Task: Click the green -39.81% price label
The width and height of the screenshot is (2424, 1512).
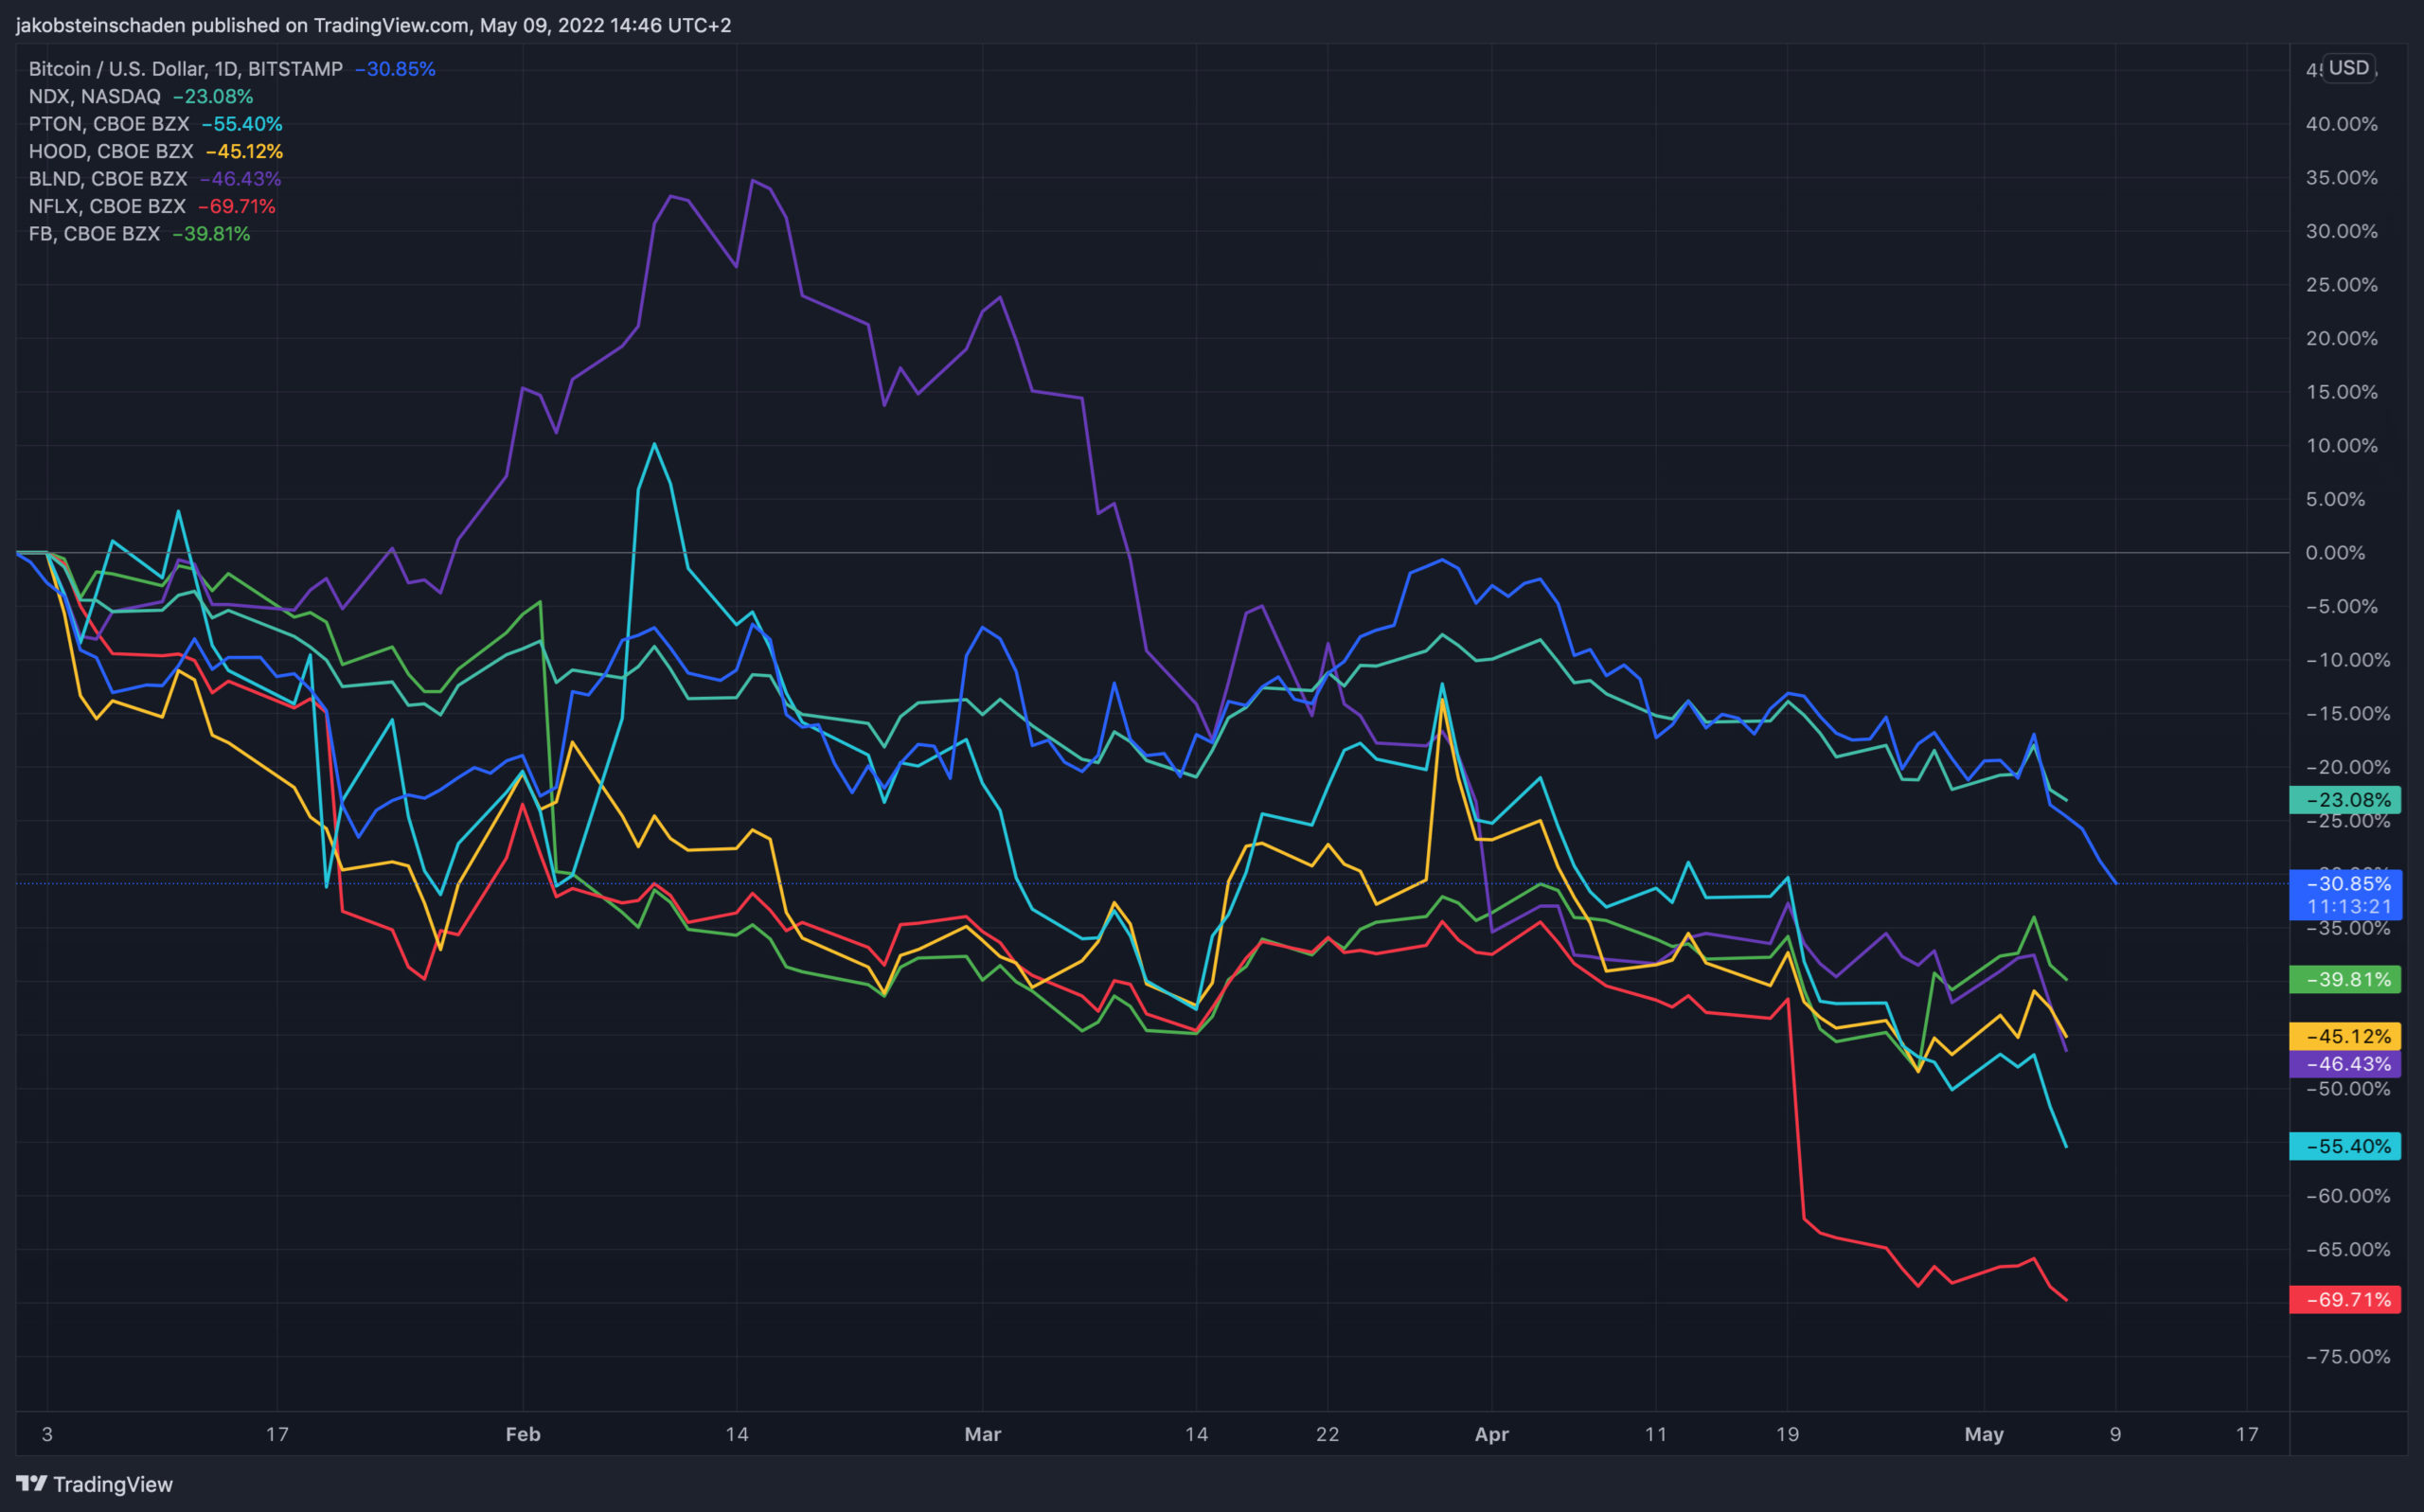Action: point(2345,980)
